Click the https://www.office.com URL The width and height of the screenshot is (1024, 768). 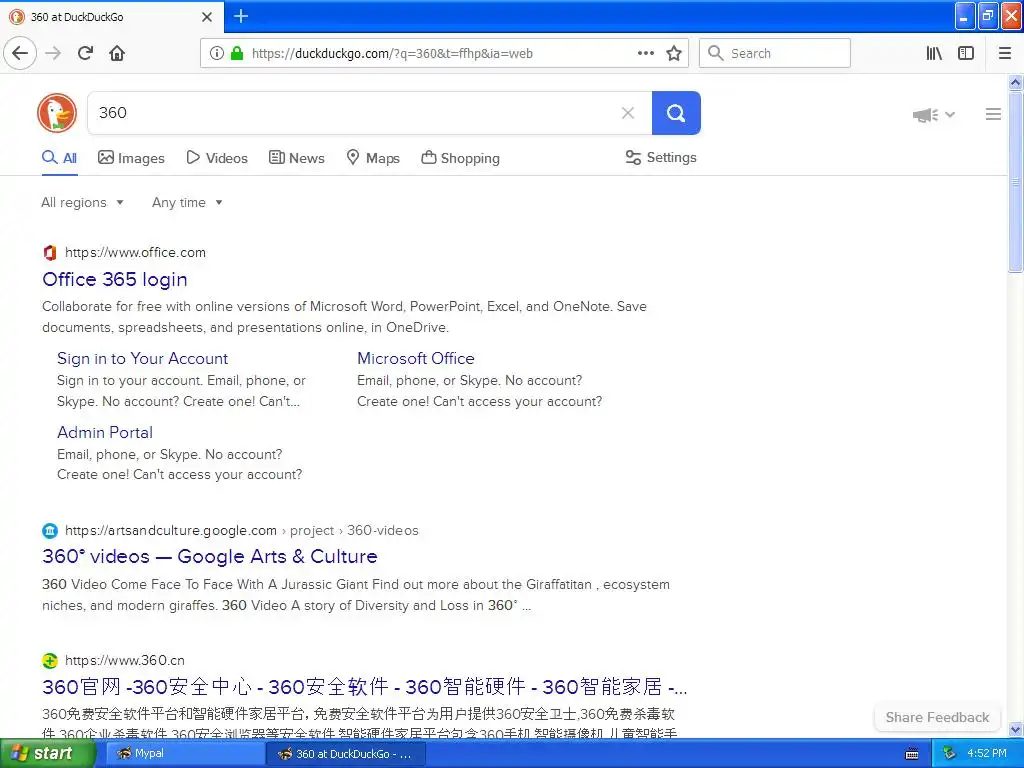click(135, 253)
